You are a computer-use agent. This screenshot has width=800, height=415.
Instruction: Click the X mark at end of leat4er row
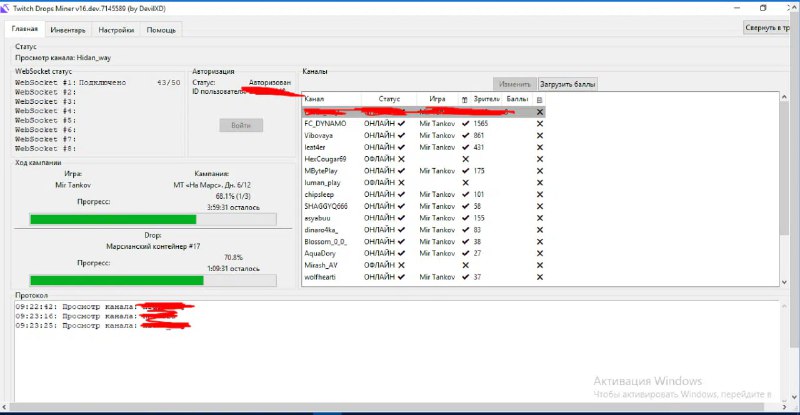coord(540,147)
